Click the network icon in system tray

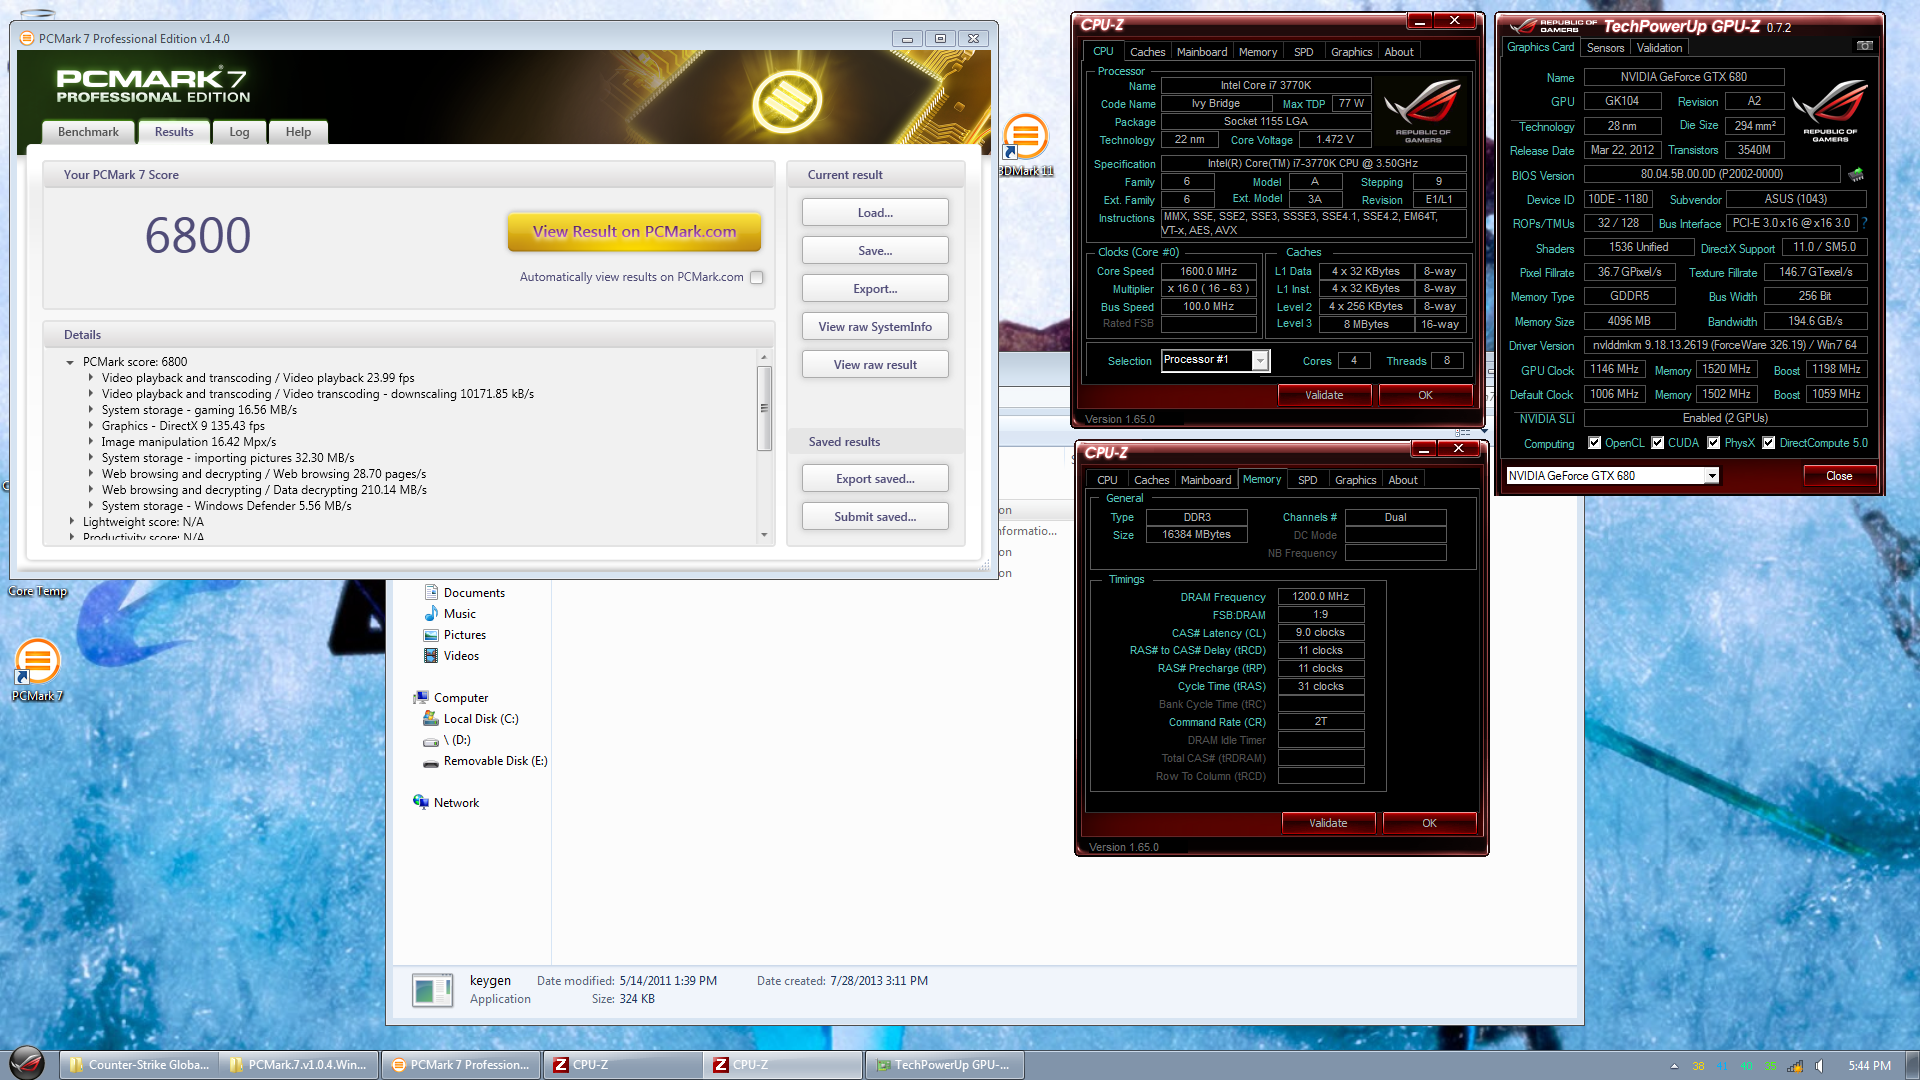tap(1795, 1066)
